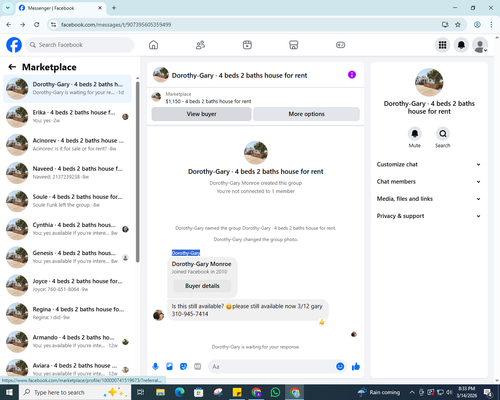Open the Gaming icon in top navigation
500x400 pixels.
point(340,45)
